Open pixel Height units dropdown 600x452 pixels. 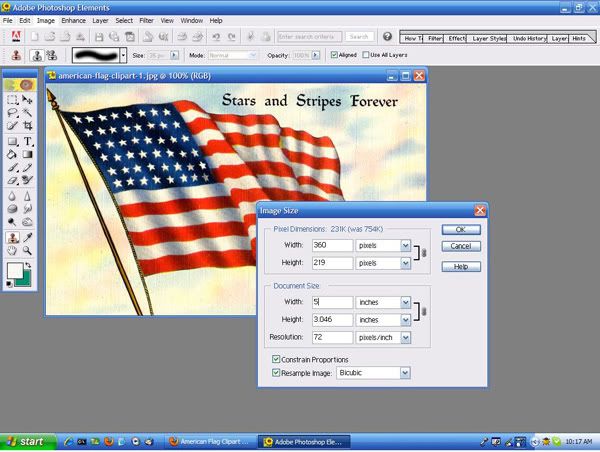pos(405,263)
